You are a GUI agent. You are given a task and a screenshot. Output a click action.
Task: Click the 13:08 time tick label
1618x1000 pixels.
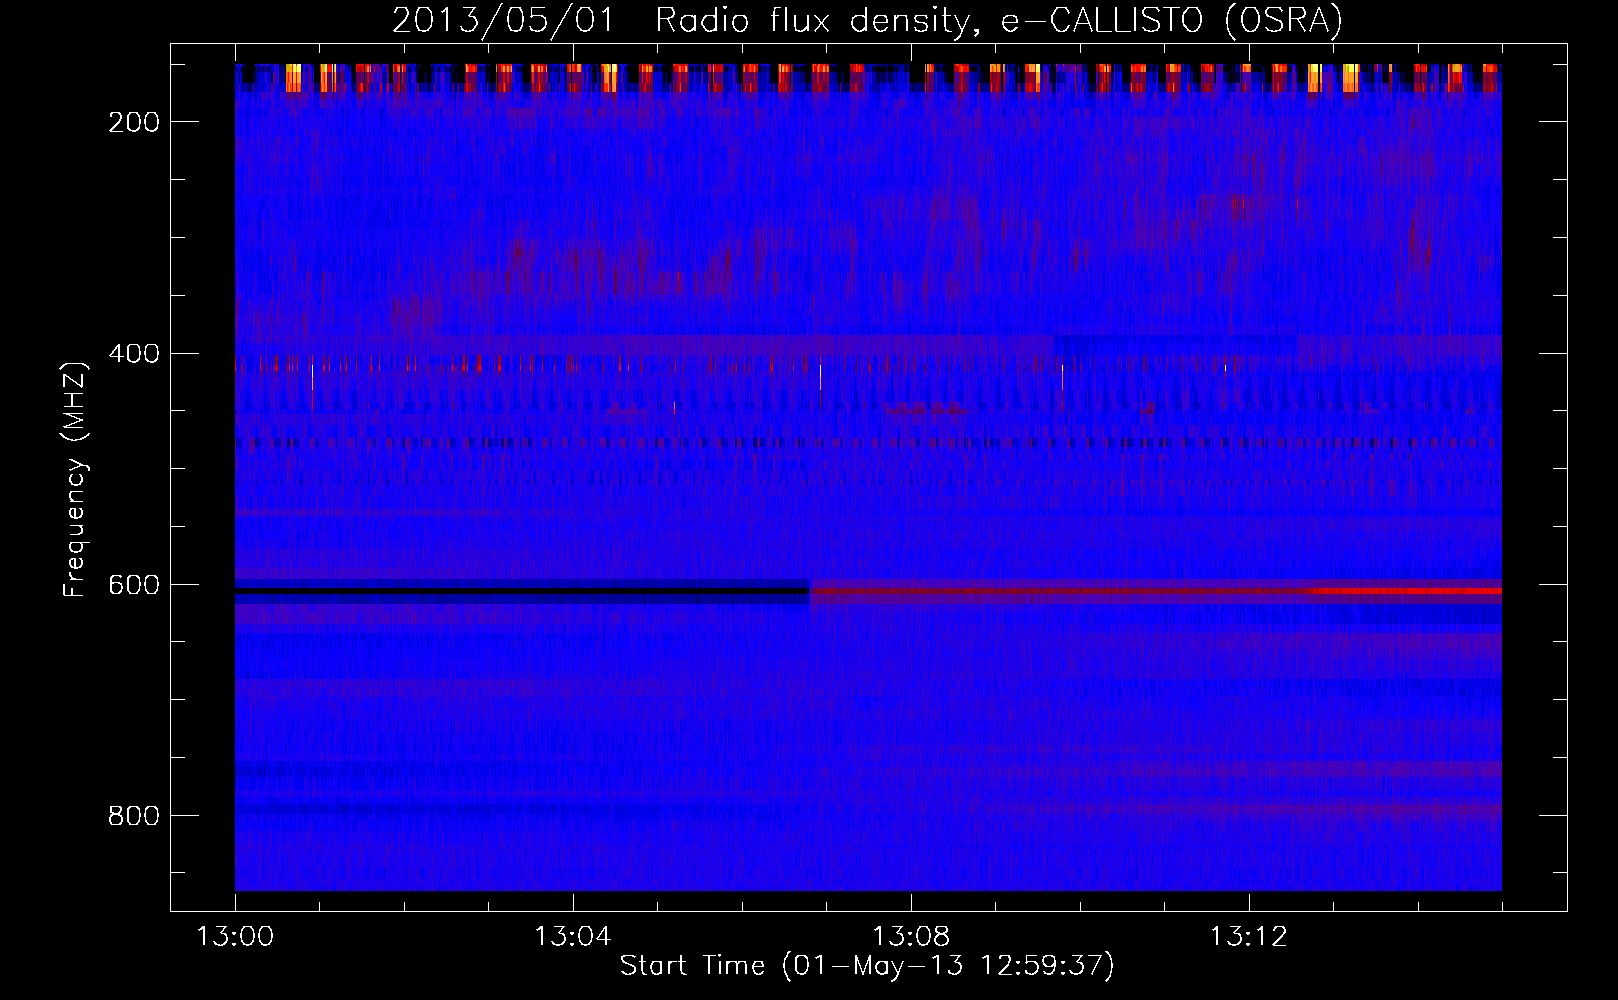coord(911,937)
